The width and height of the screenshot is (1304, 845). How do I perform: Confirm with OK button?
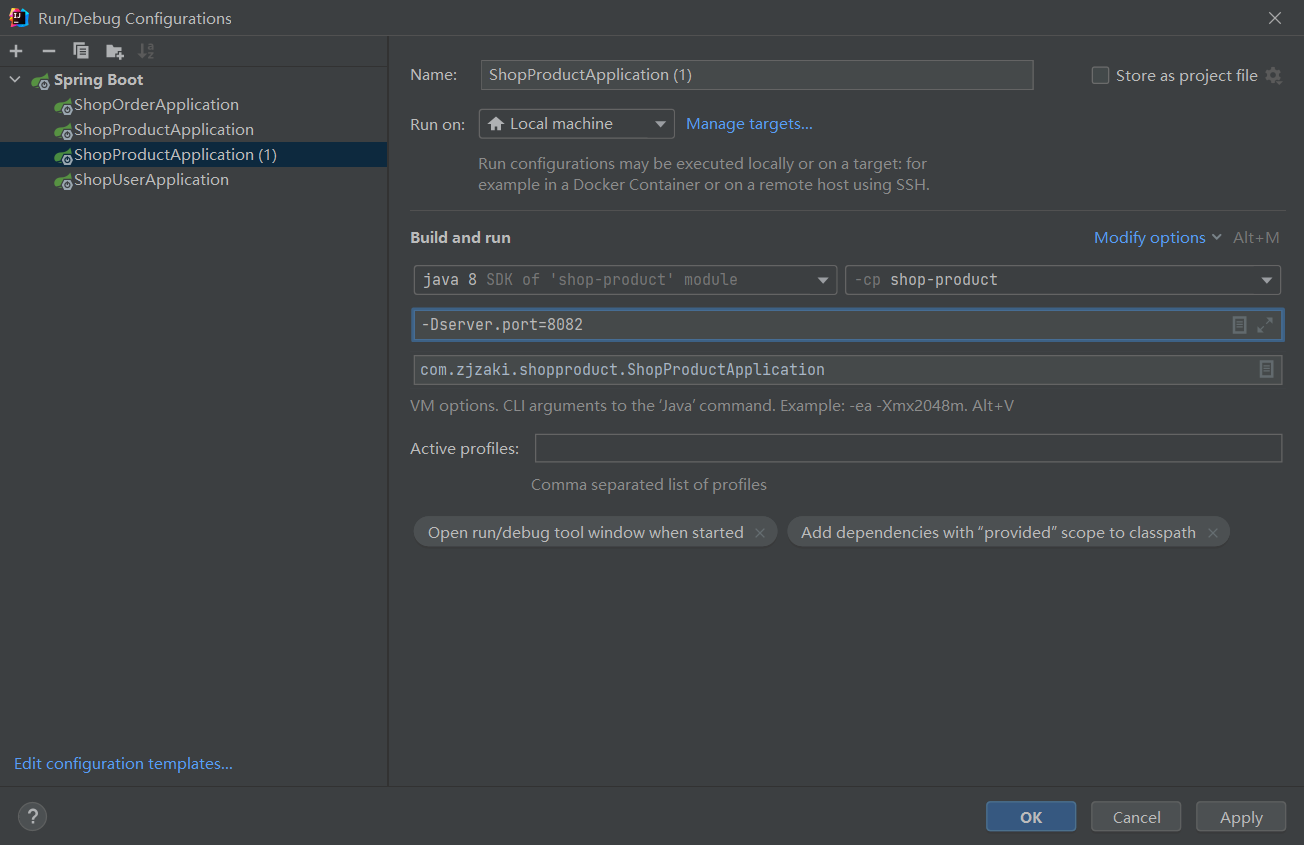point(1031,817)
